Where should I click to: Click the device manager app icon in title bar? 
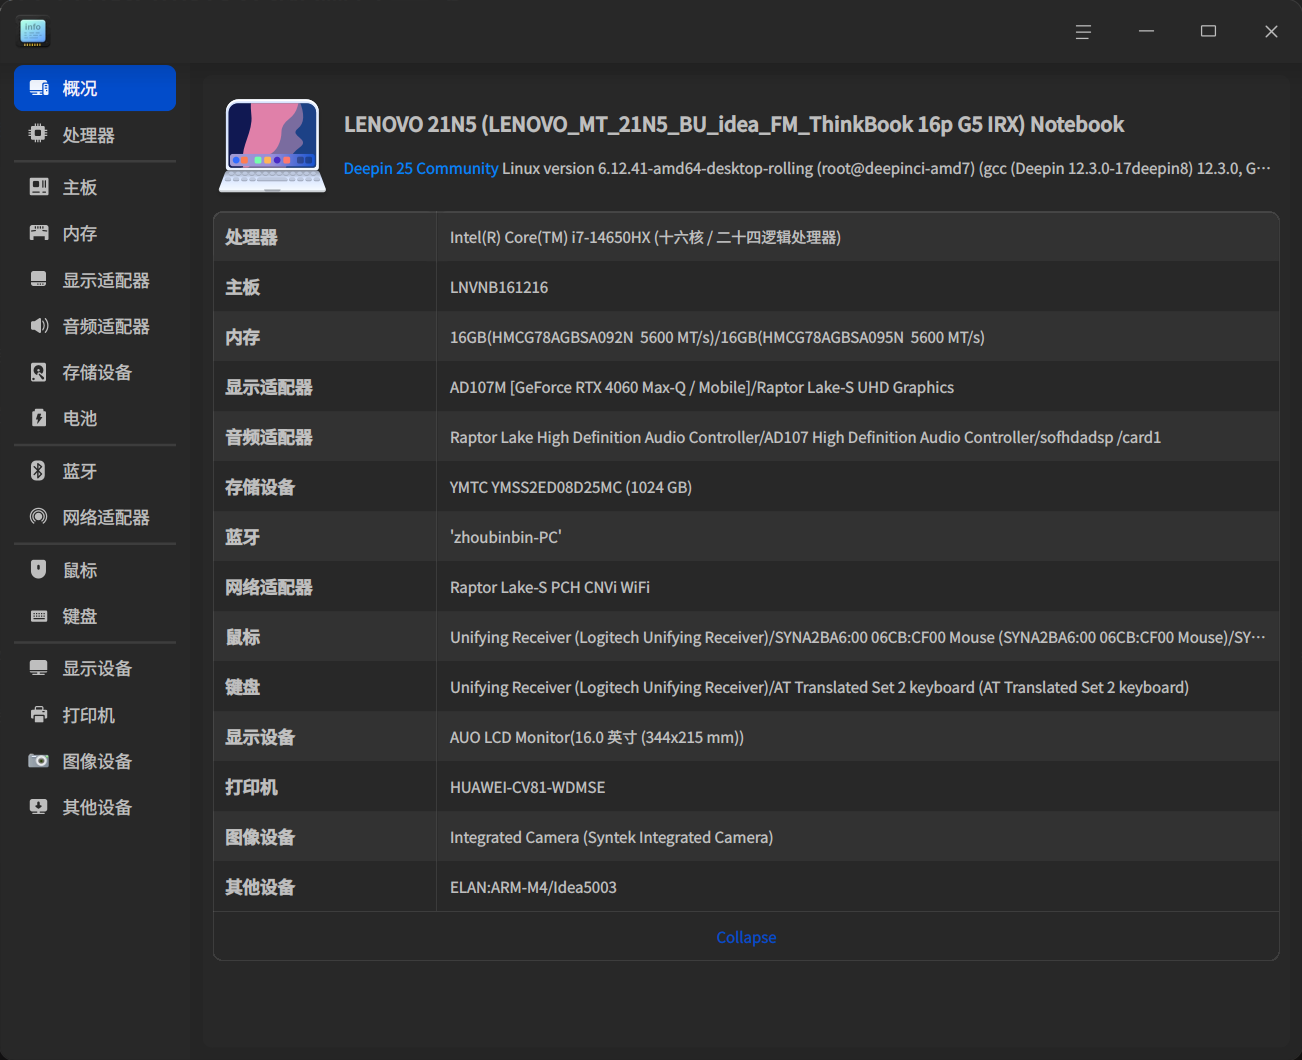tap(33, 32)
